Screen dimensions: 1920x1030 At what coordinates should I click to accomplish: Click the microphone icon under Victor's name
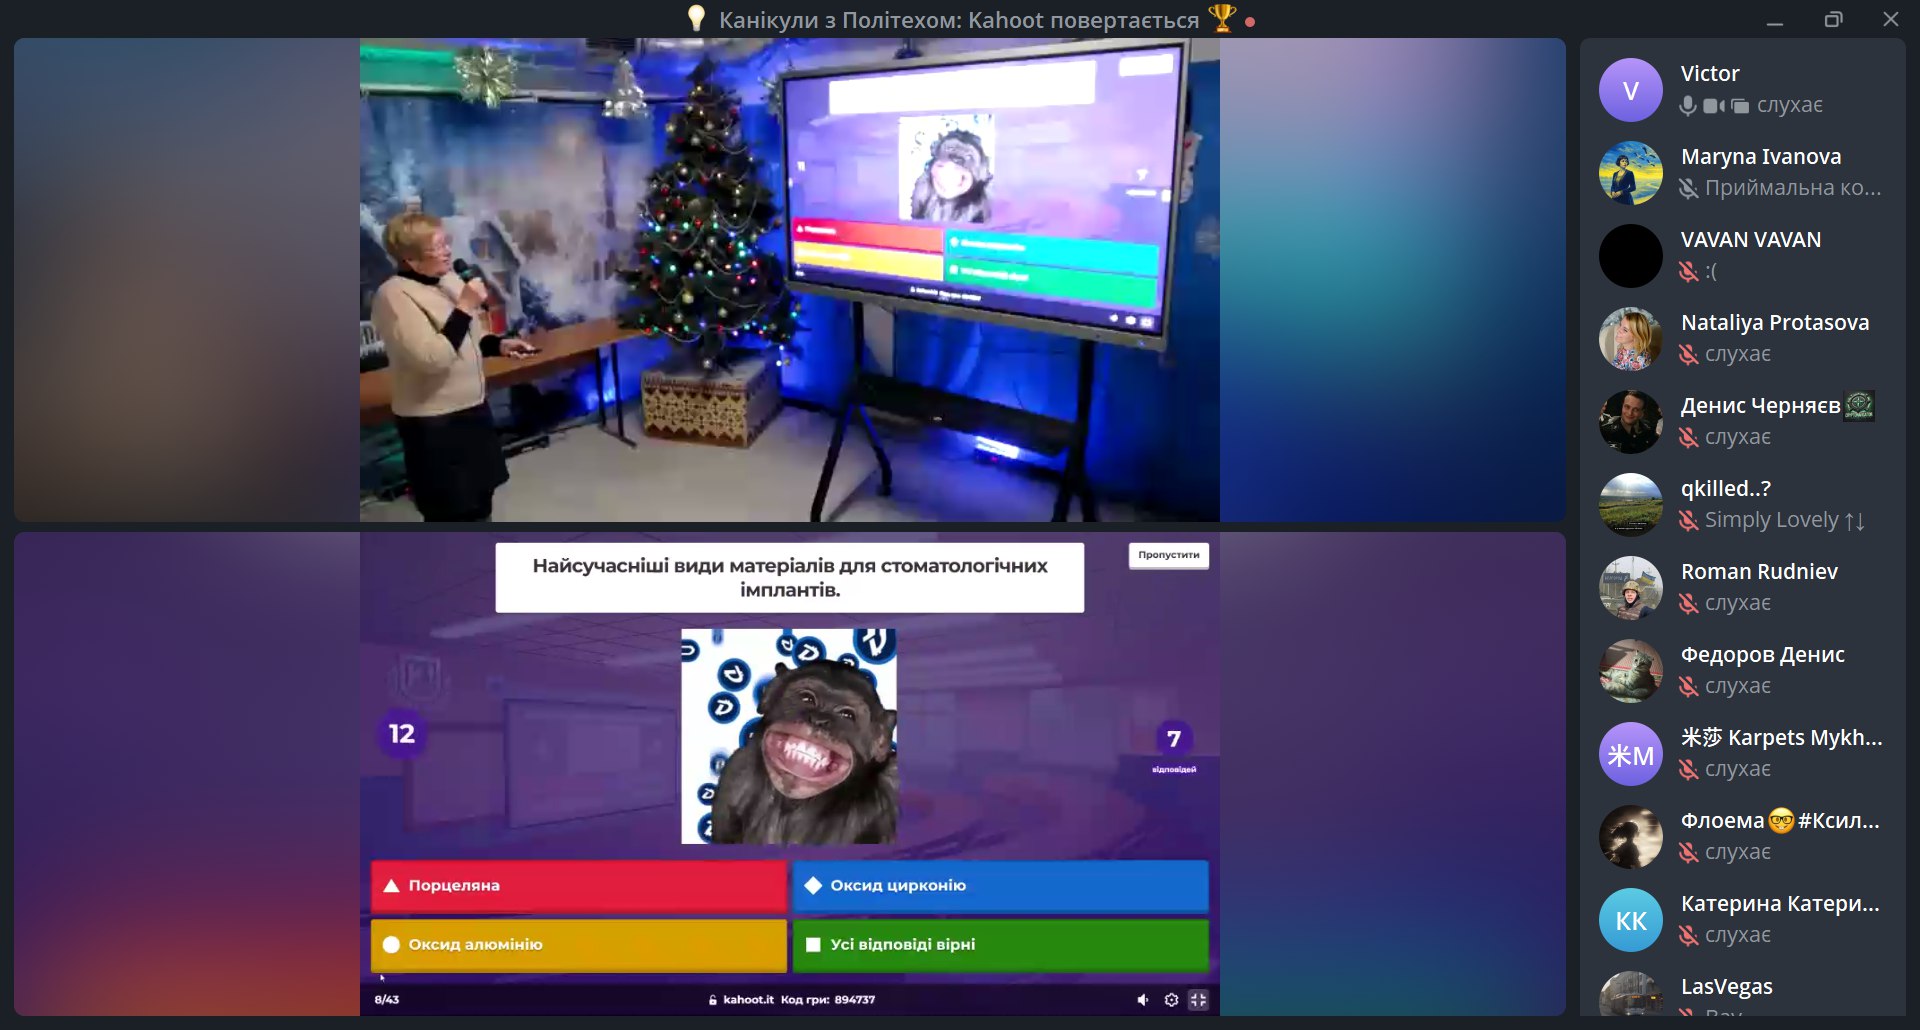point(1688,105)
